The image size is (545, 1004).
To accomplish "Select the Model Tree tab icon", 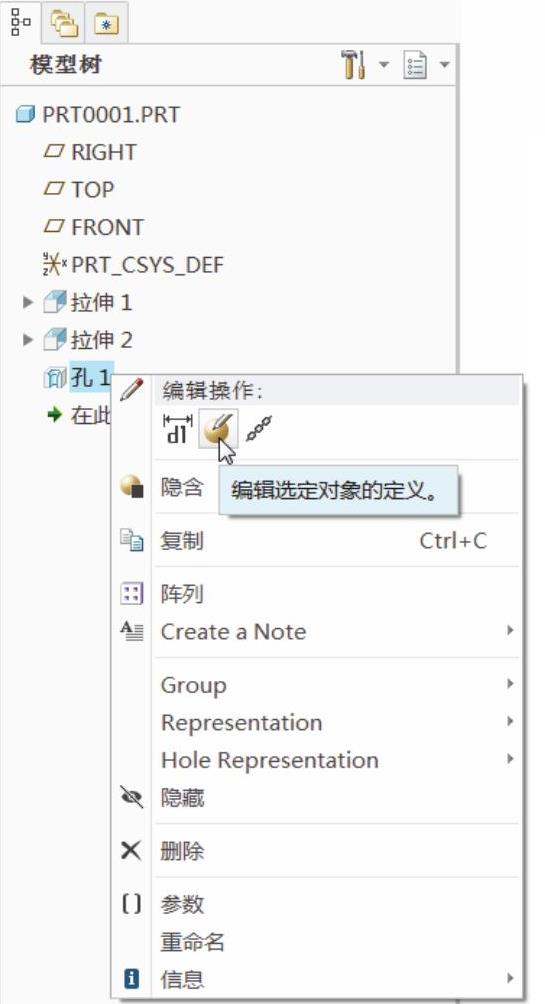I will [x=21, y=22].
